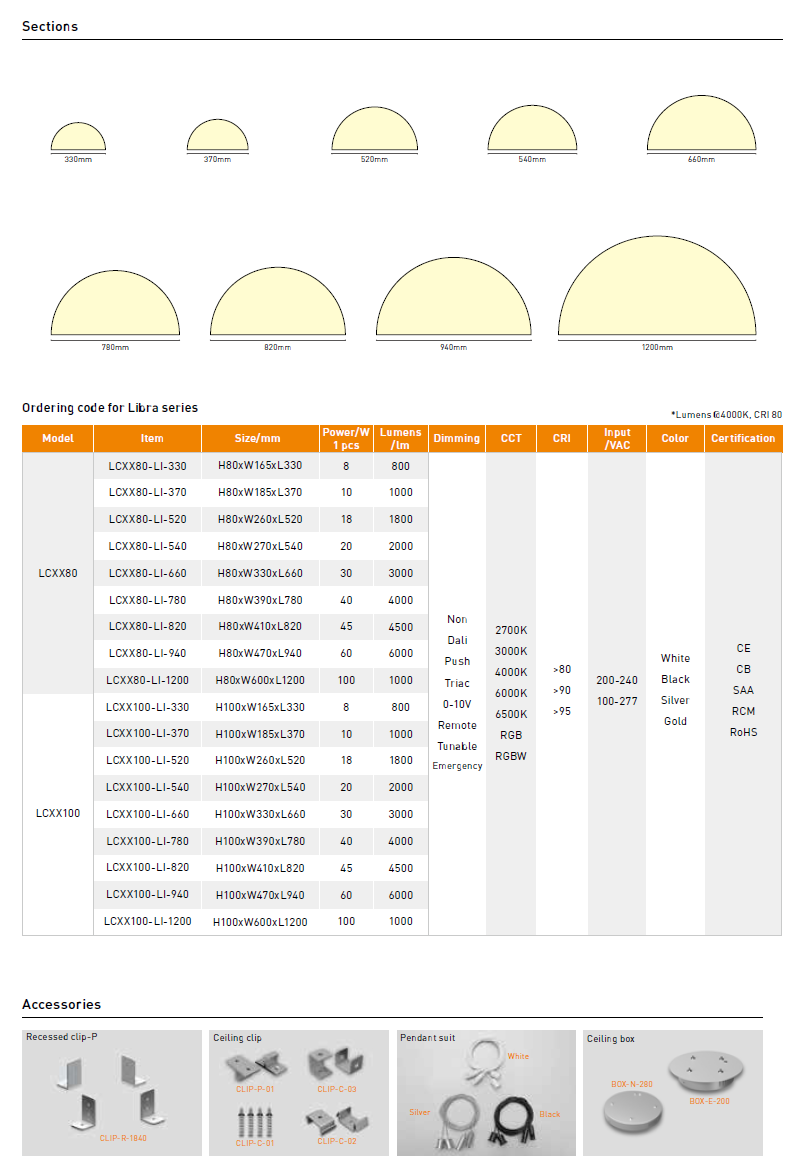
Task: Select item LCXX100-LI-780
Action: [x=148, y=841]
